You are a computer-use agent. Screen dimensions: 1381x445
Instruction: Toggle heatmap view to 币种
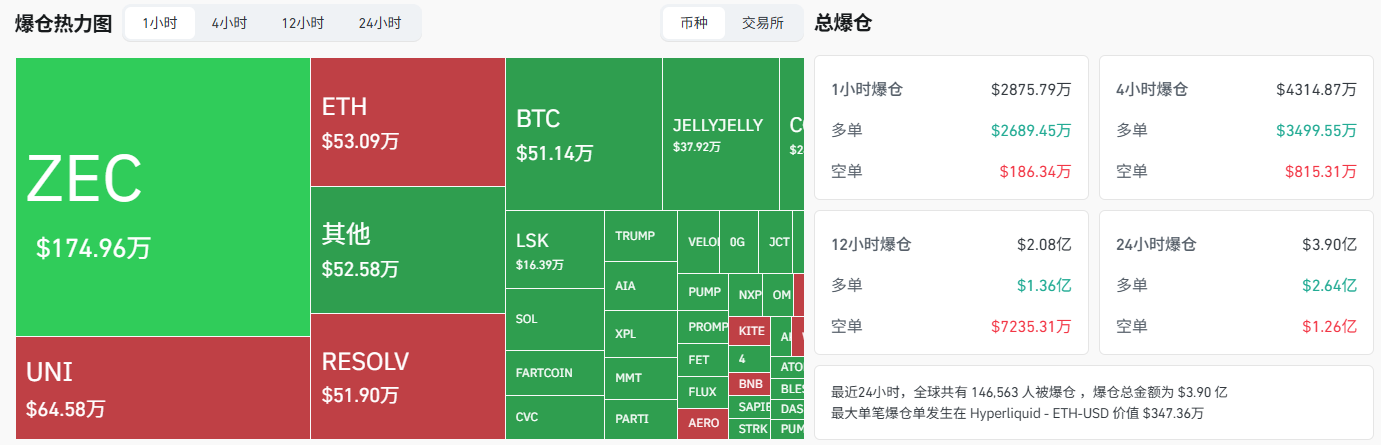[x=694, y=23]
